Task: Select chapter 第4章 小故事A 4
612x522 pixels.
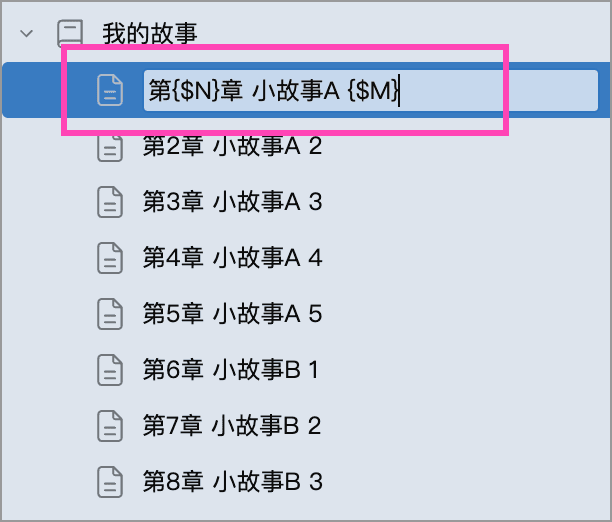Action: 232,259
